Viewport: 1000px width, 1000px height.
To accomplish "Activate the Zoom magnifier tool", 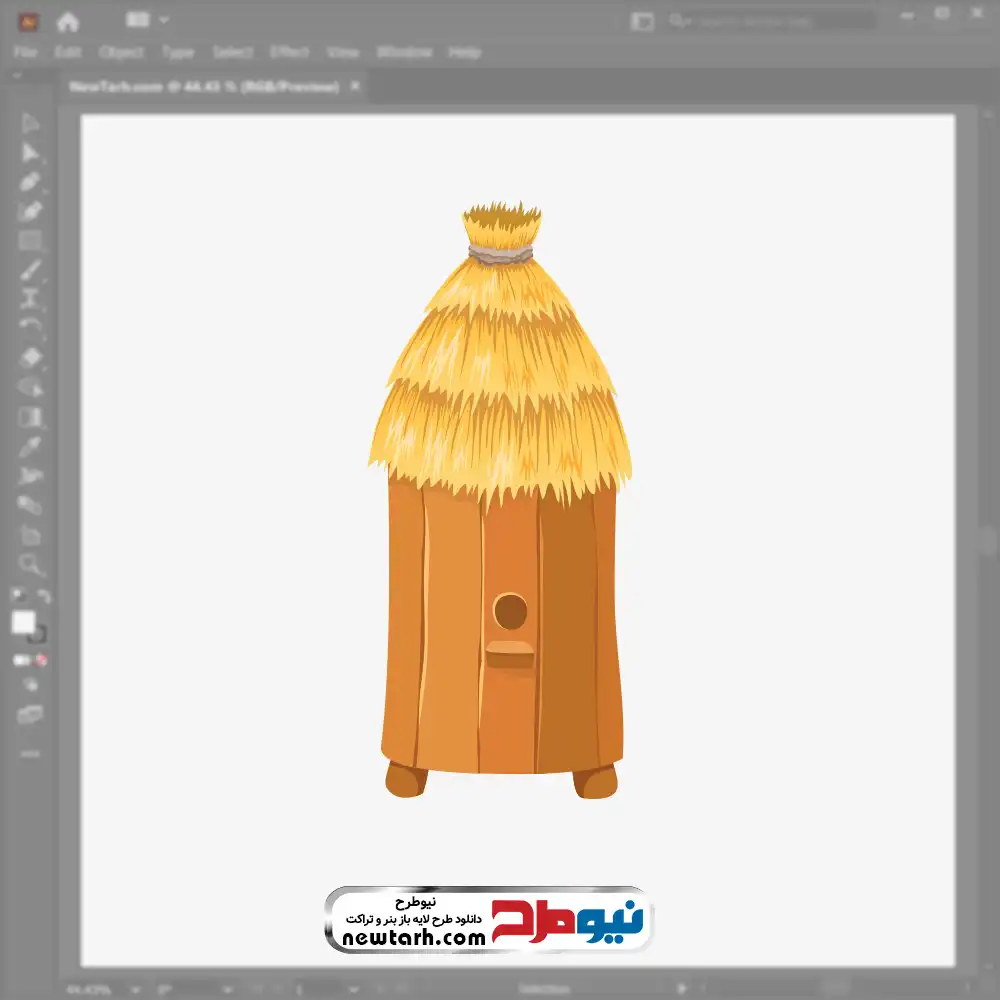I will pyautogui.click(x=30, y=564).
